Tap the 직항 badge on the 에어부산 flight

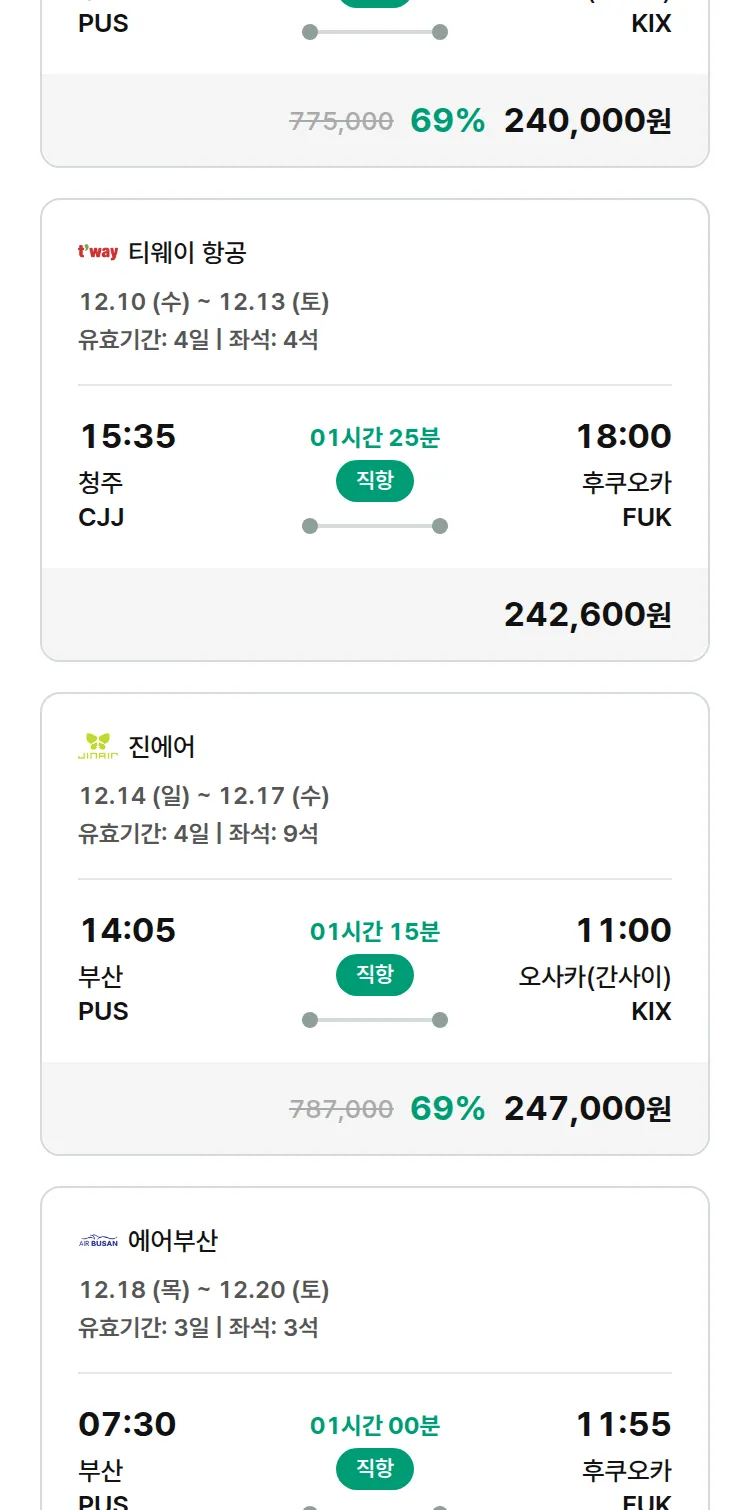pyautogui.click(x=374, y=1469)
